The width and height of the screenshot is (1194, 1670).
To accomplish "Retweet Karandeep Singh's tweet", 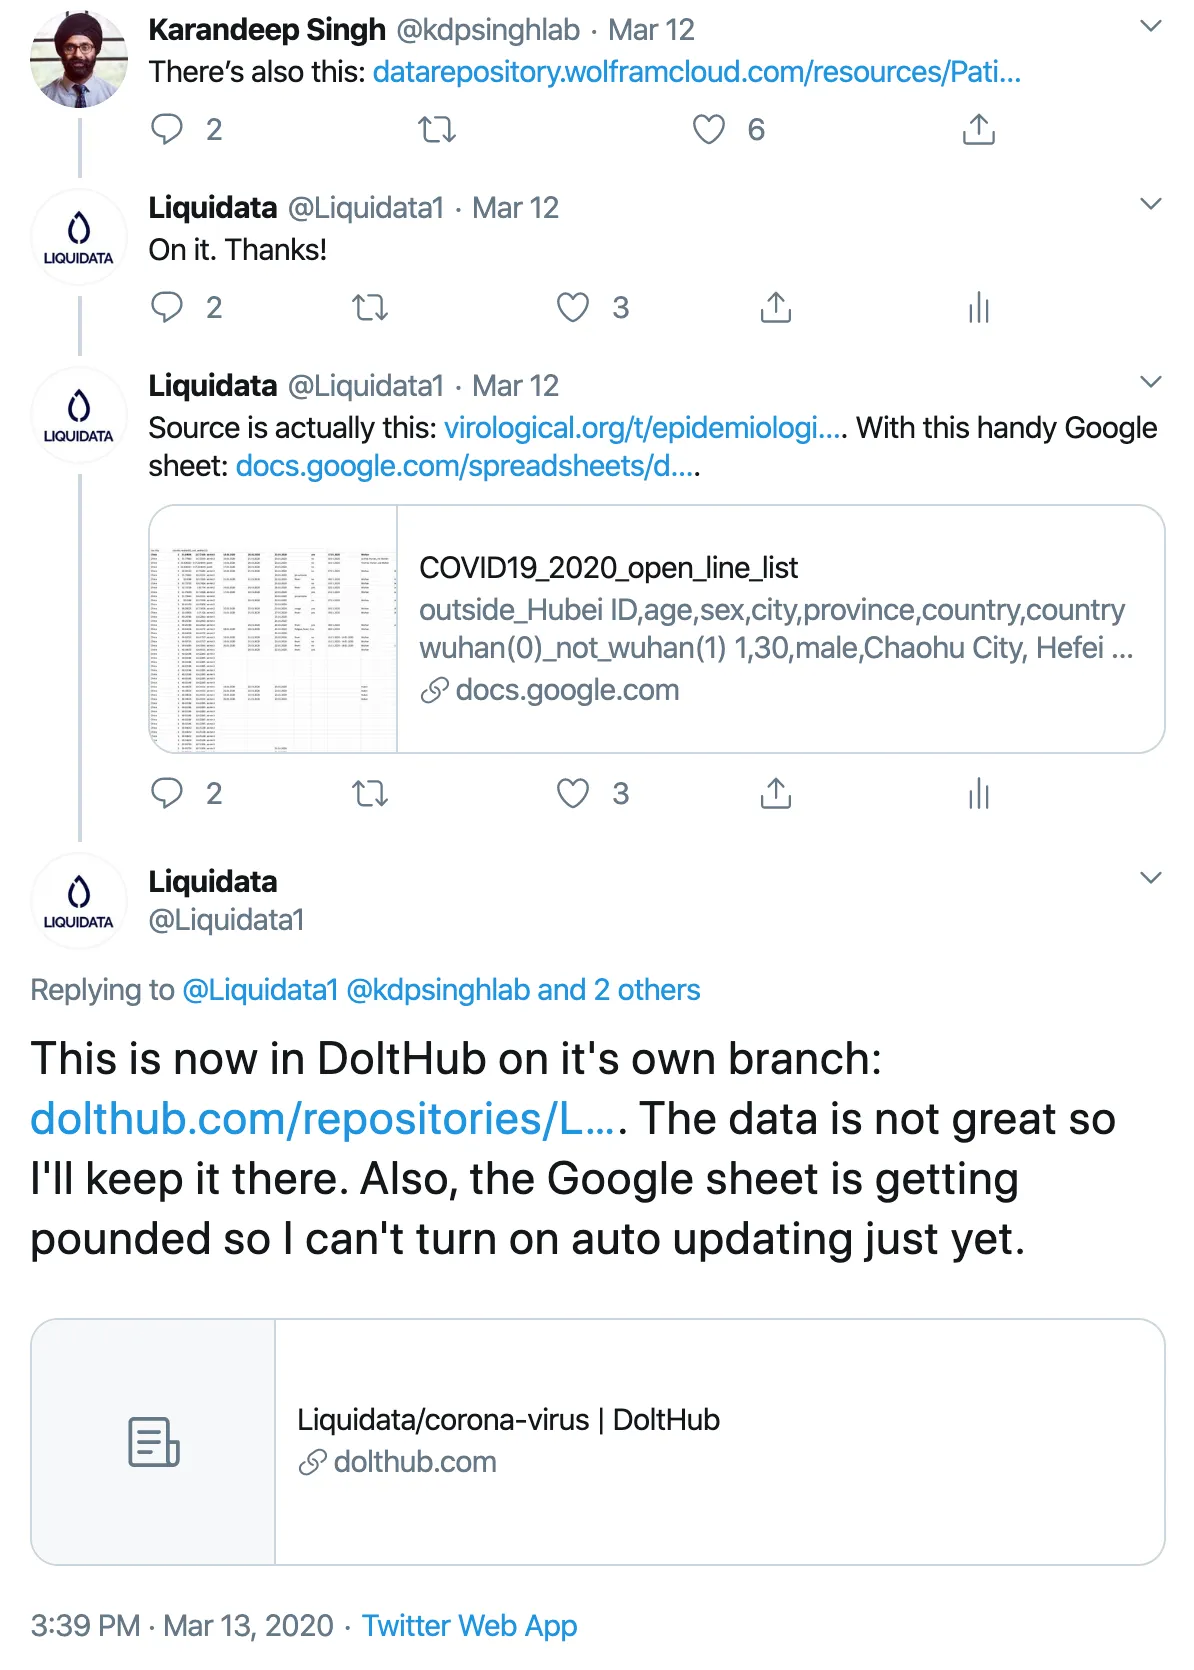I will coord(436,130).
